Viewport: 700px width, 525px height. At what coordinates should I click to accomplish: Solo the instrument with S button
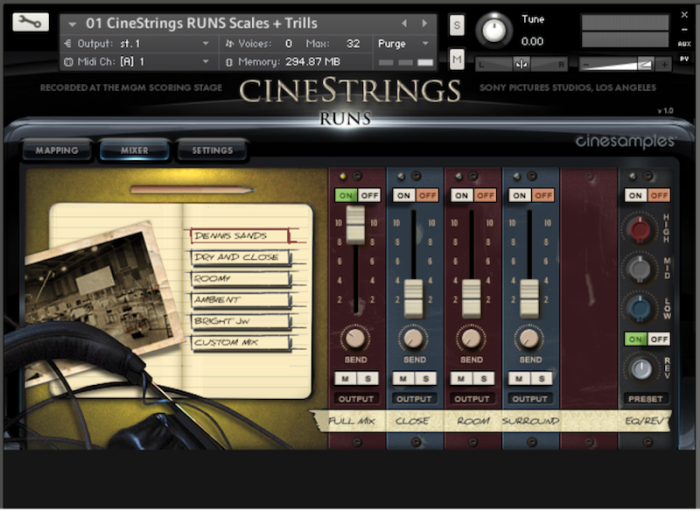[x=456, y=25]
